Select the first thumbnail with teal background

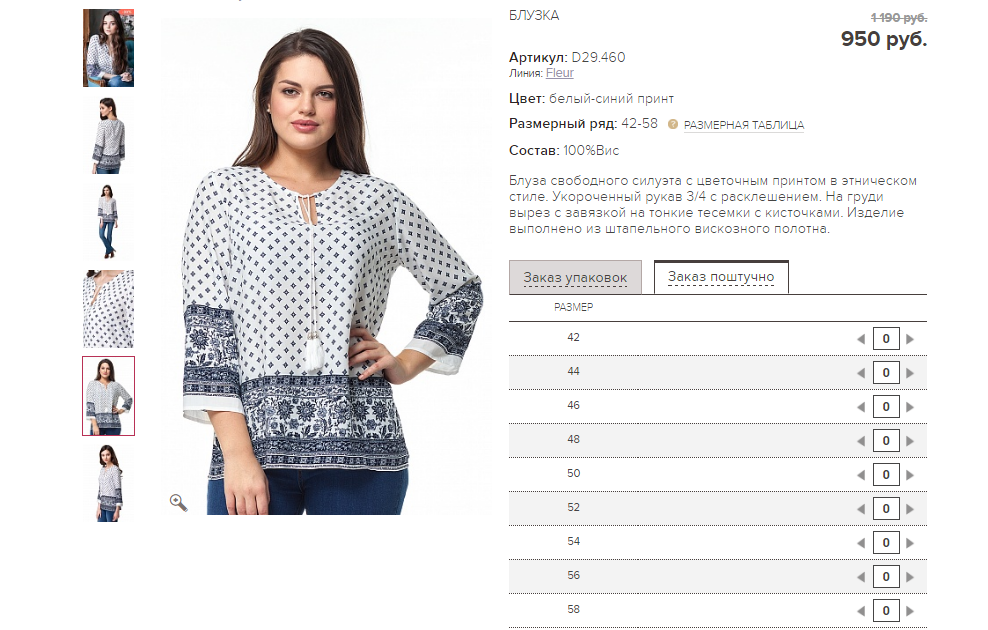coord(108,48)
